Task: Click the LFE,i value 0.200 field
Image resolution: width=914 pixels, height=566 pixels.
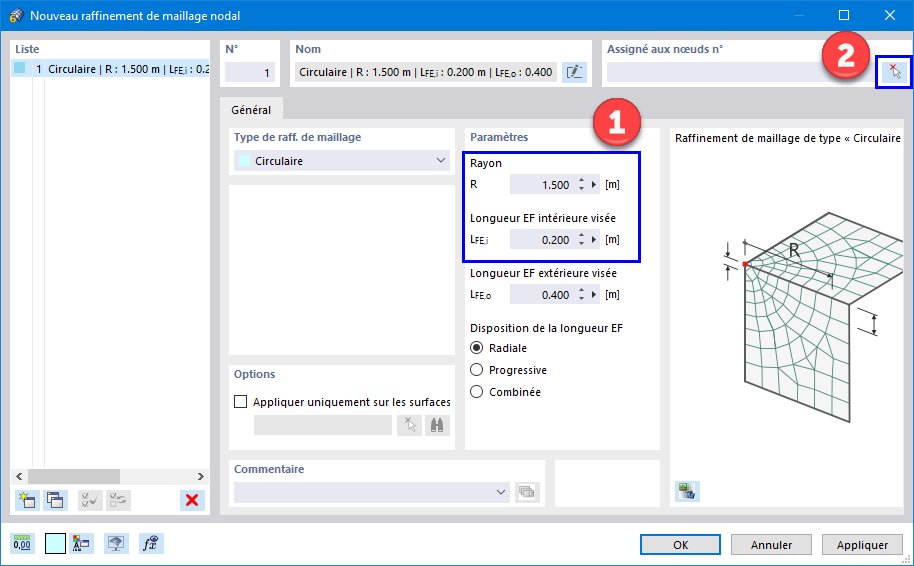Action: pos(543,240)
